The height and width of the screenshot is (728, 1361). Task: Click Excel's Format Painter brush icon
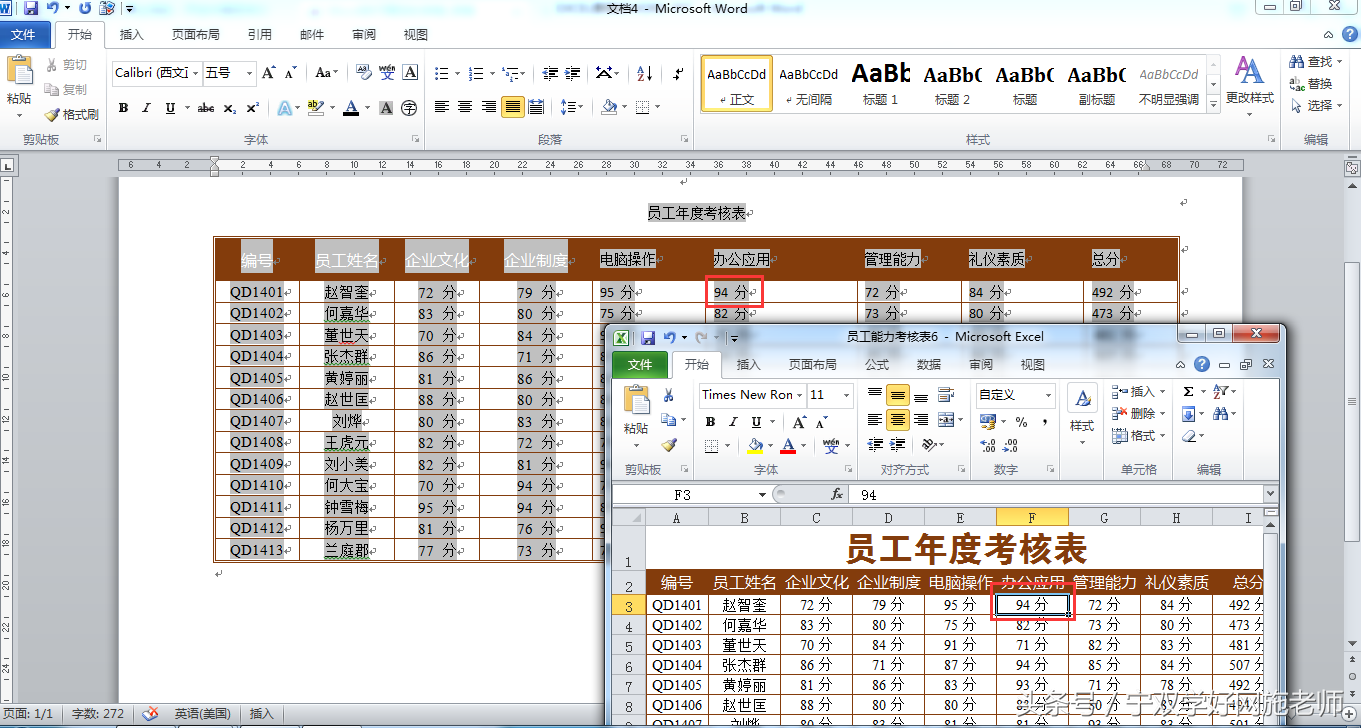point(669,445)
